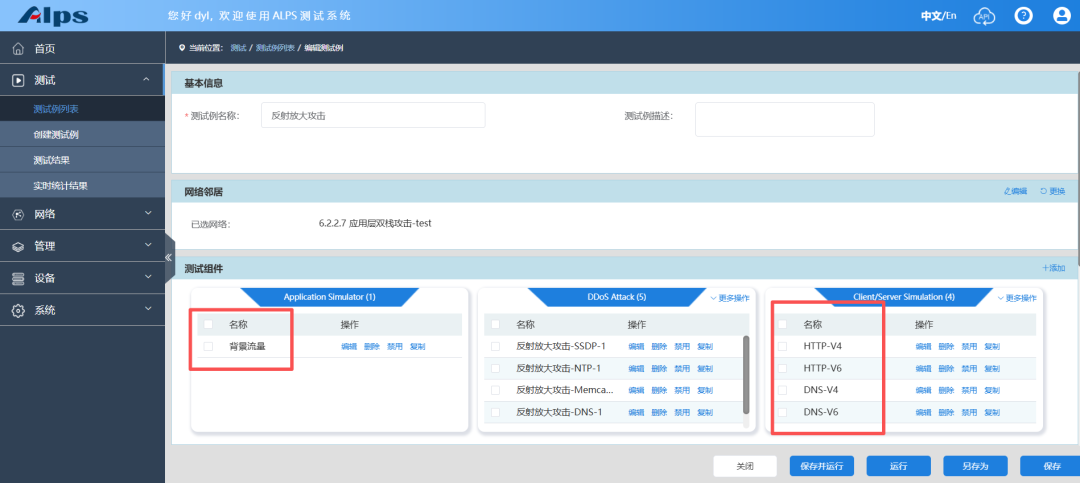This screenshot has width=1080, height=483.
Task: Tick the HTTP-V4 component checkbox
Action: click(783, 346)
